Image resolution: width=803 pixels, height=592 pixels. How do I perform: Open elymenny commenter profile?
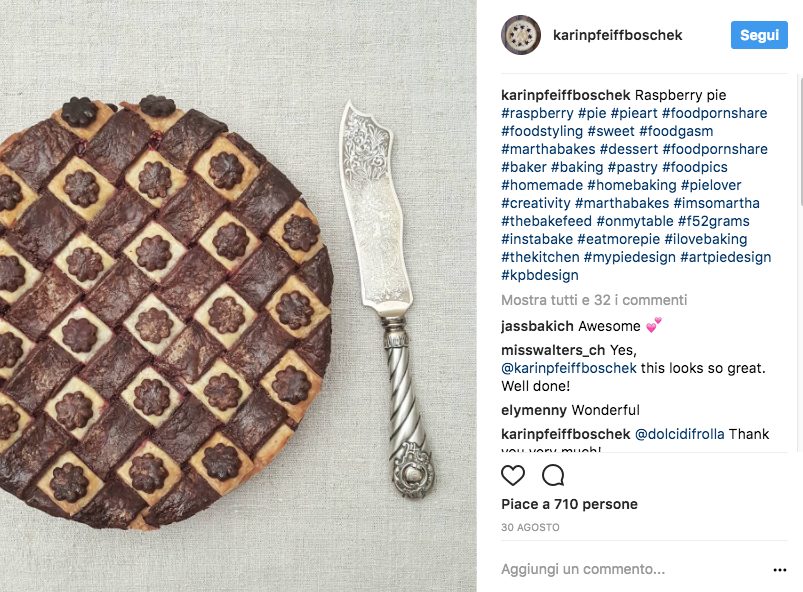(x=534, y=410)
